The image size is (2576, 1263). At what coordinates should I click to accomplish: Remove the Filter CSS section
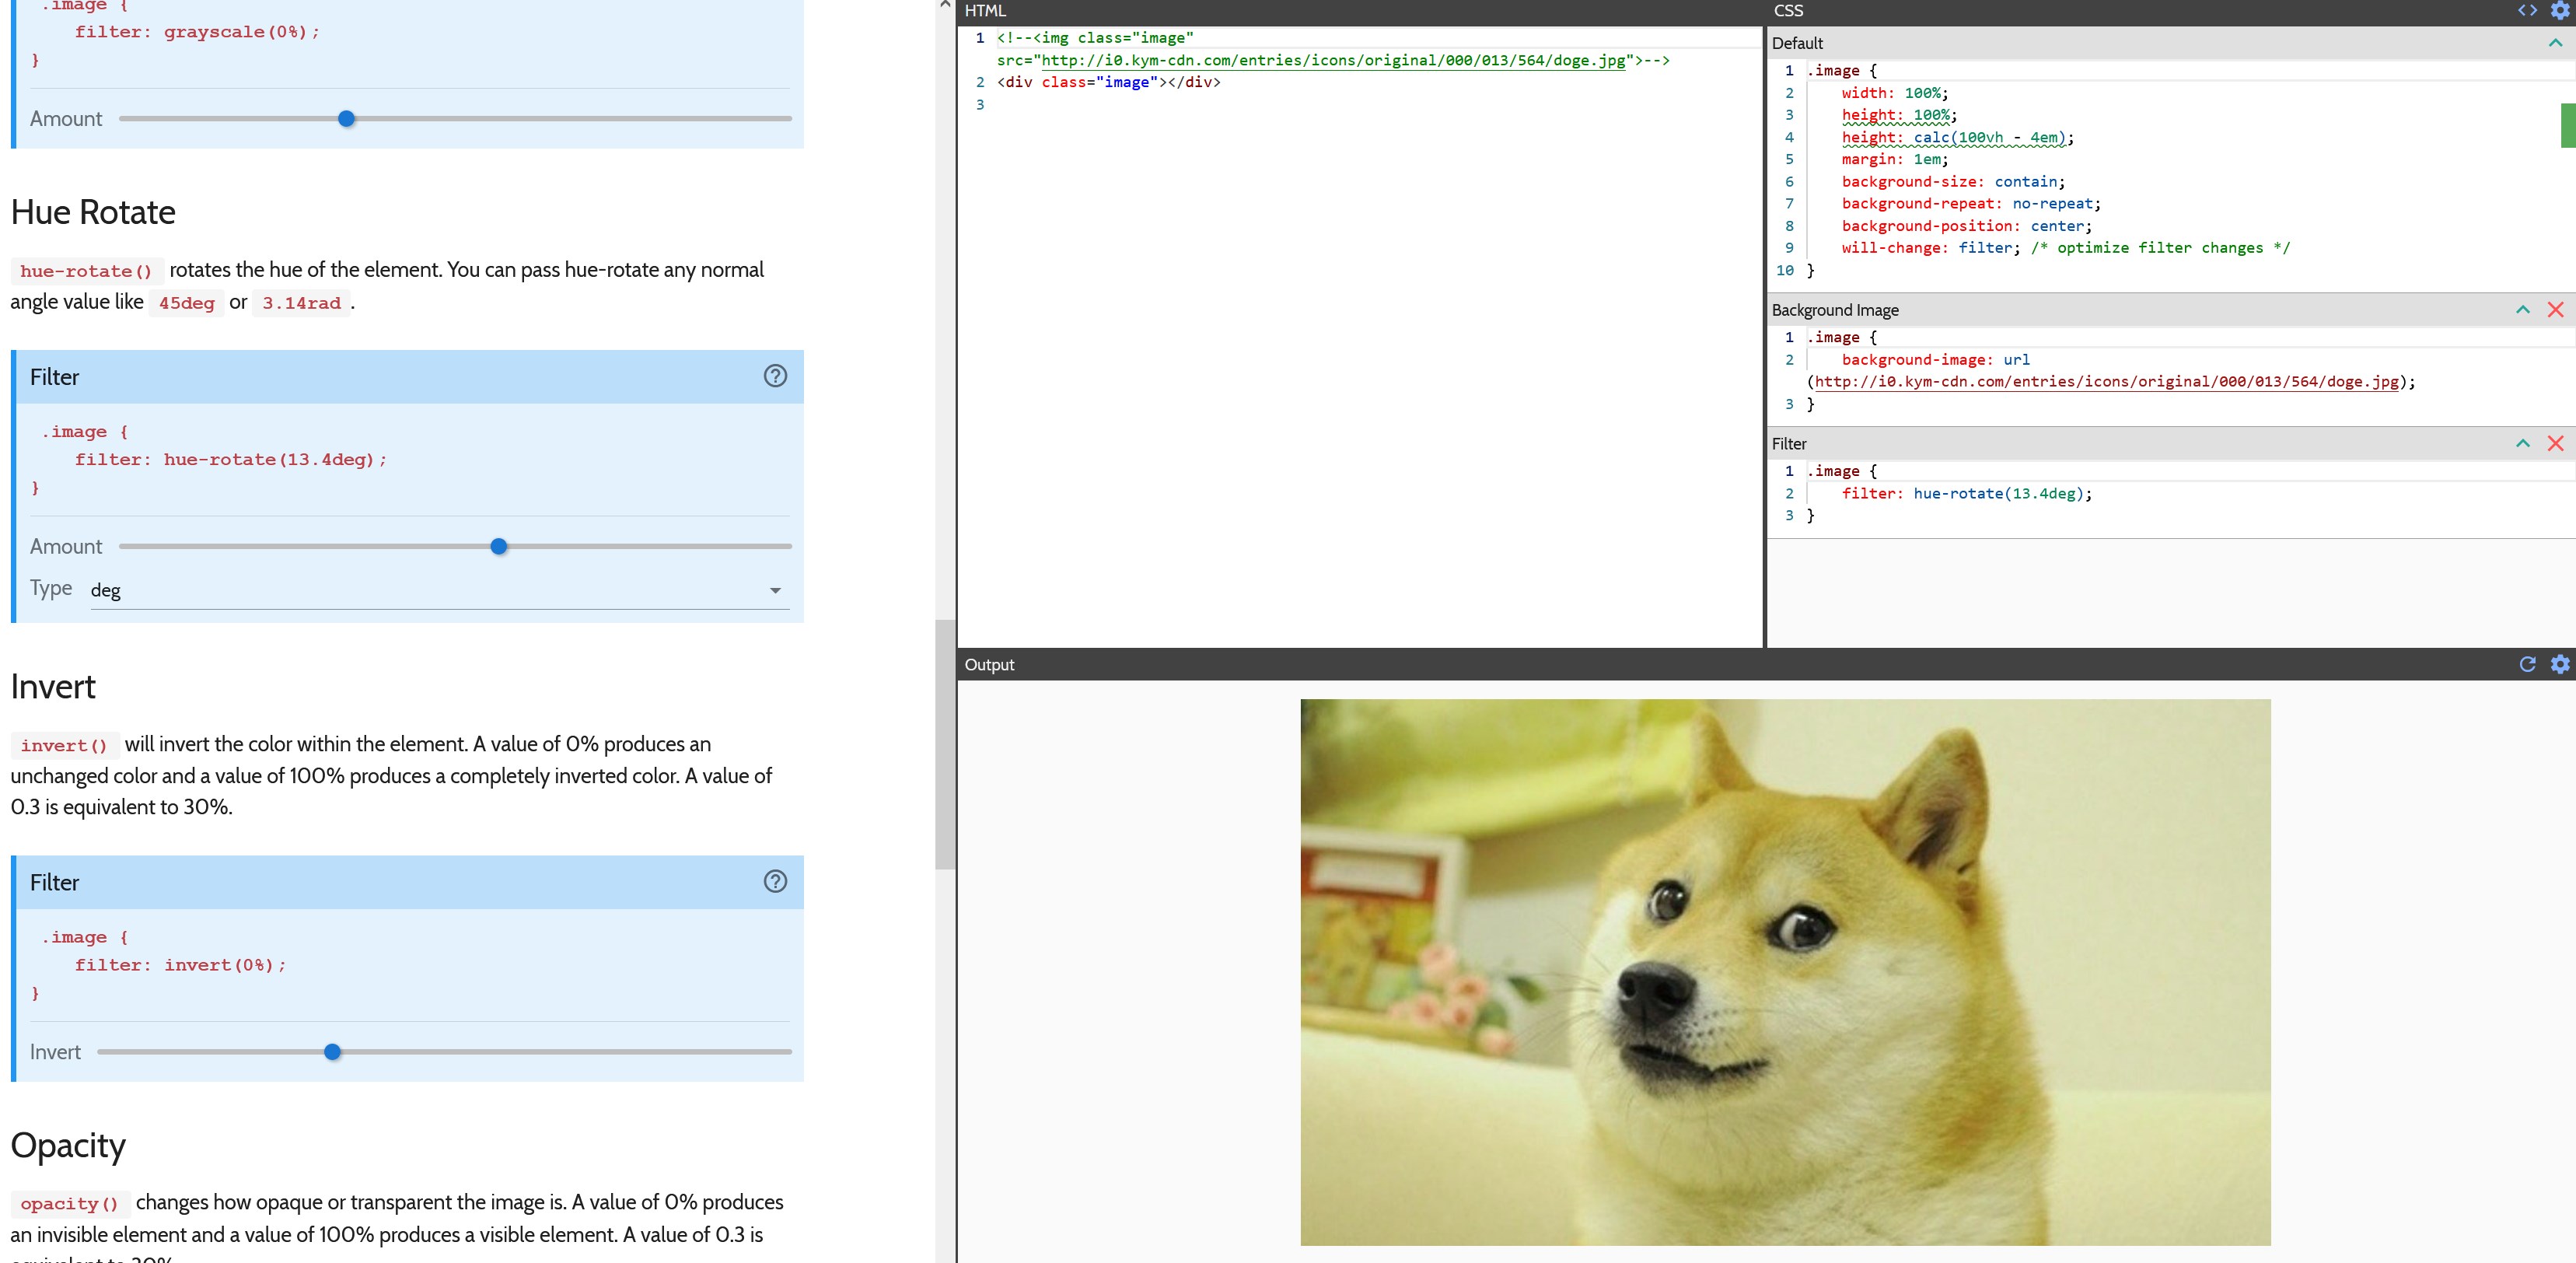coord(2555,443)
